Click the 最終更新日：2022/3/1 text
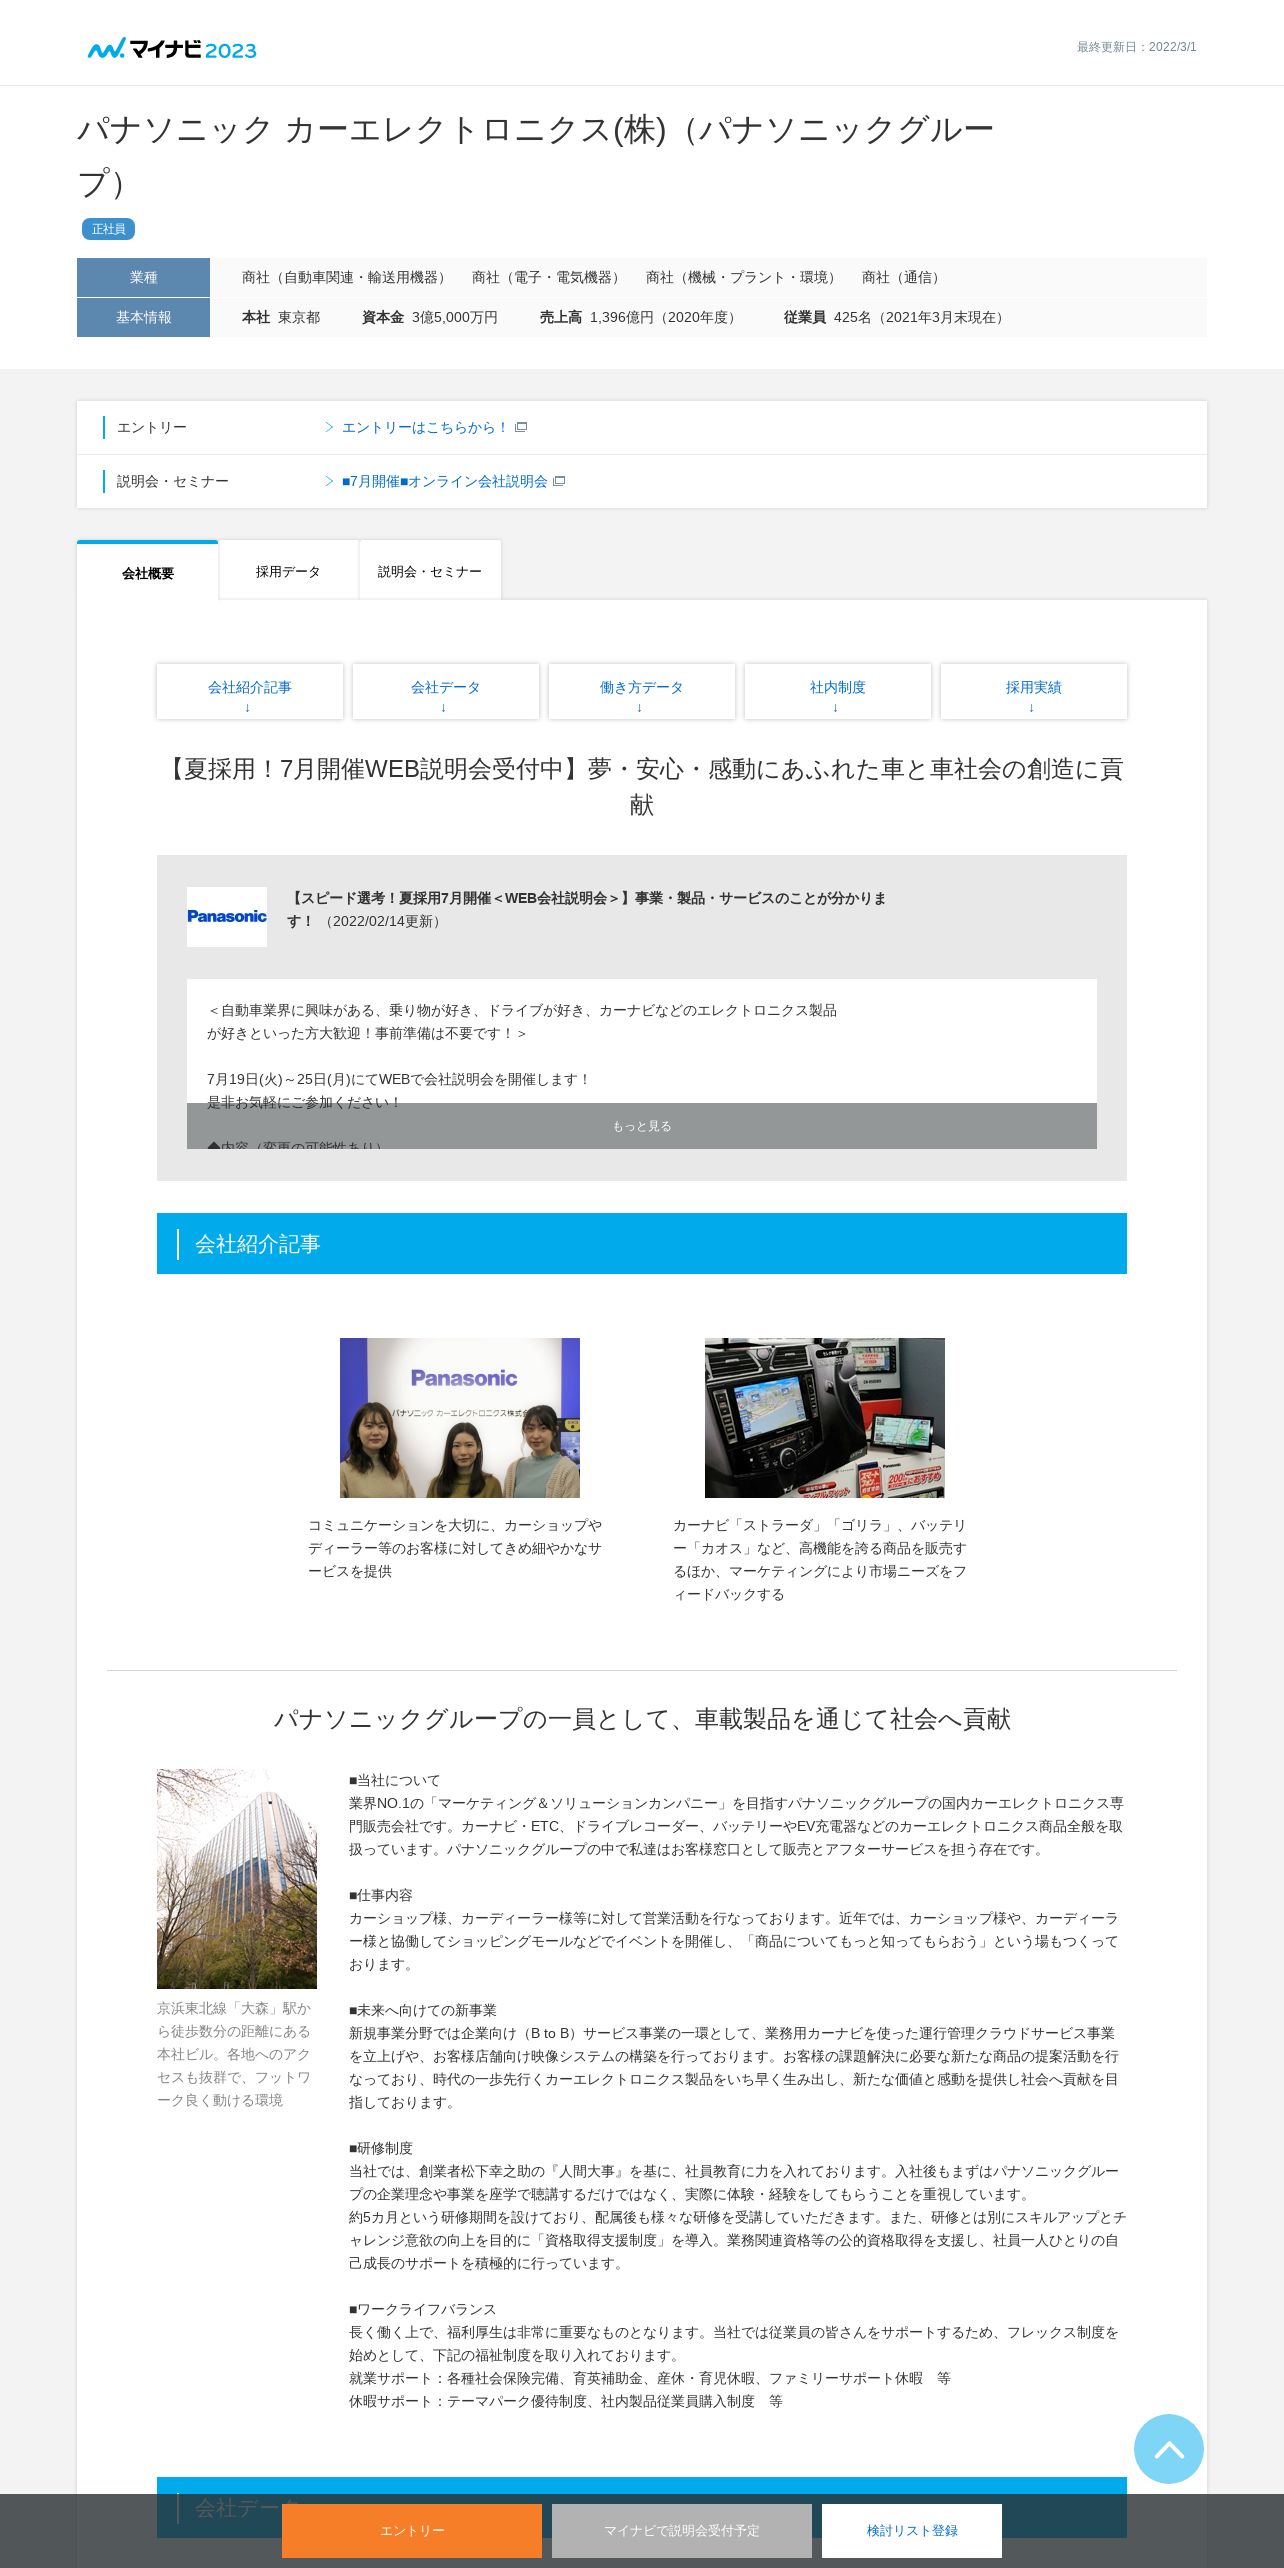This screenshot has height=2568, width=1284. tap(1136, 47)
